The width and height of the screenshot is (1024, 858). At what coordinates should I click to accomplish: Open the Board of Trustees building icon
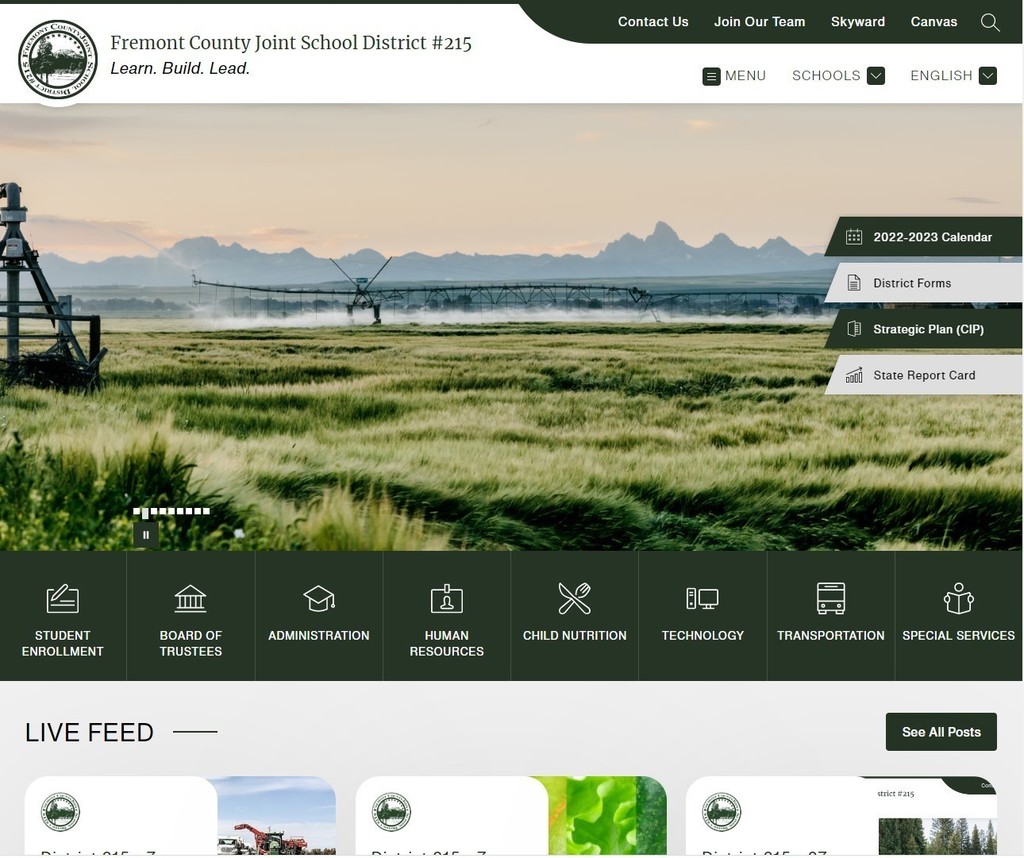click(190, 599)
